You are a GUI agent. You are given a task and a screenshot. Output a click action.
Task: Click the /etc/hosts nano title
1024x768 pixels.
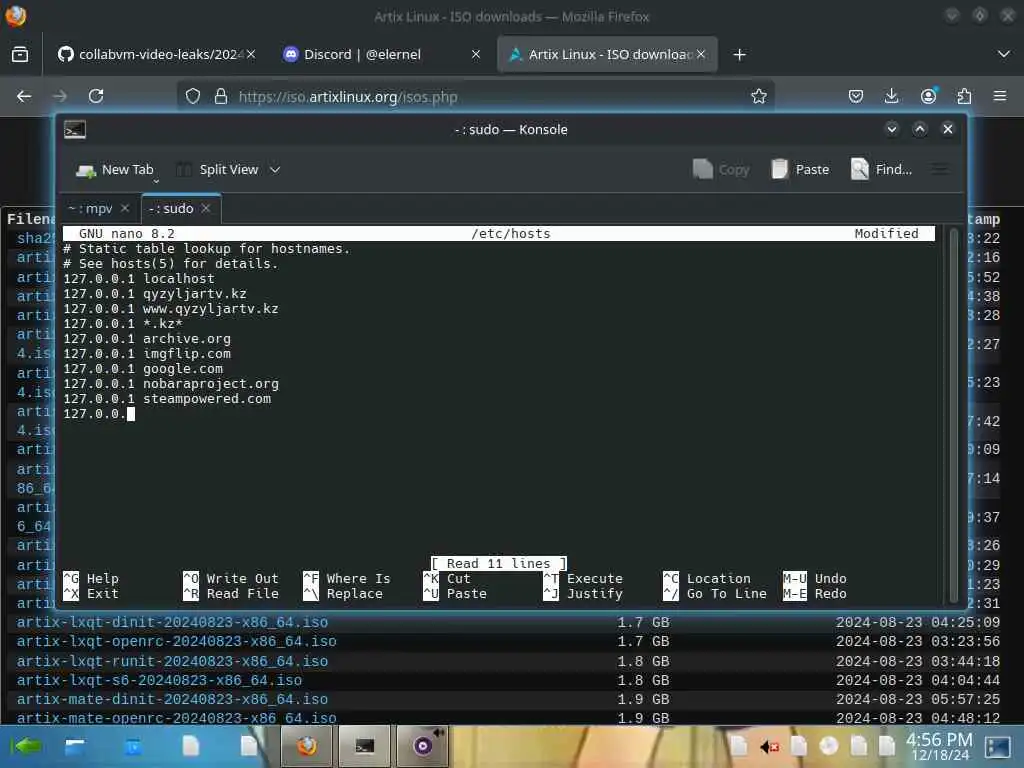point(511,234)
